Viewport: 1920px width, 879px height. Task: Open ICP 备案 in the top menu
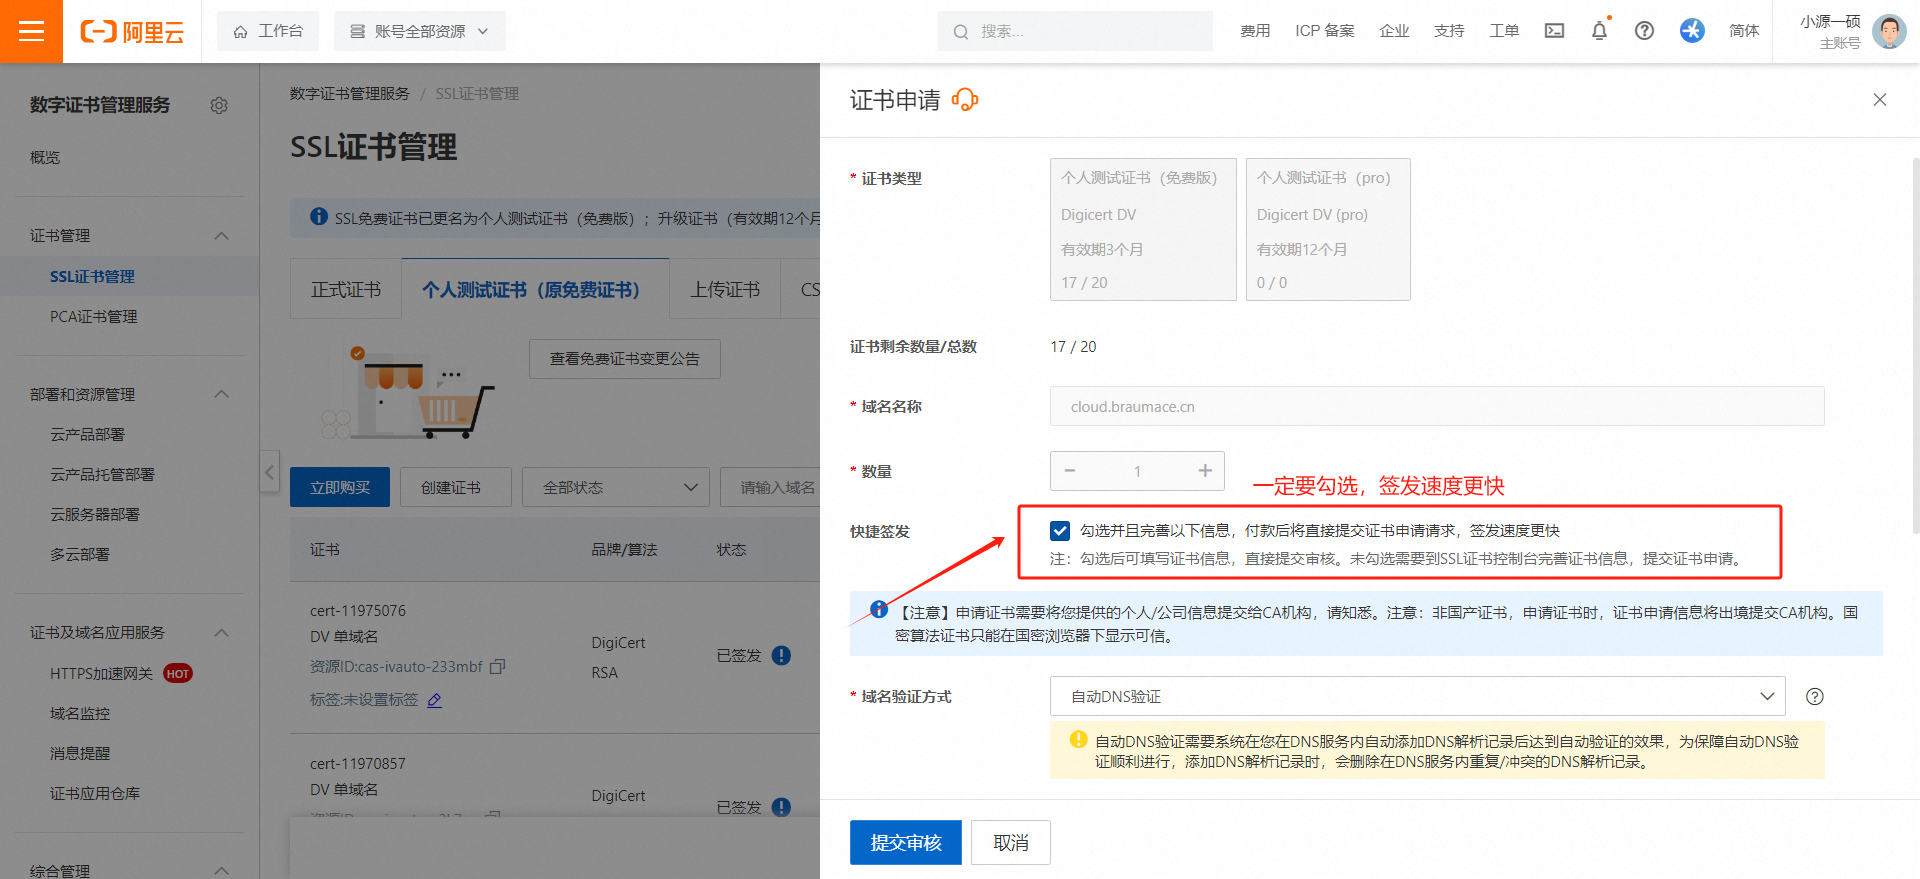click(1325, 31)
